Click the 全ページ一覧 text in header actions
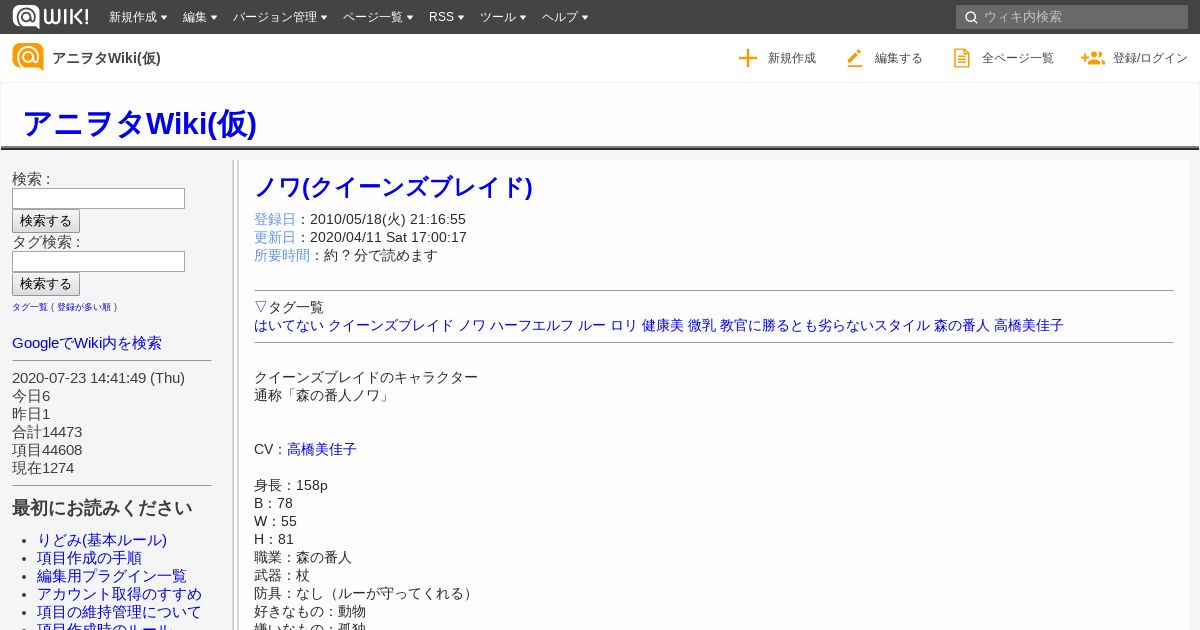1200x630 pixels. click(1018, 58)
